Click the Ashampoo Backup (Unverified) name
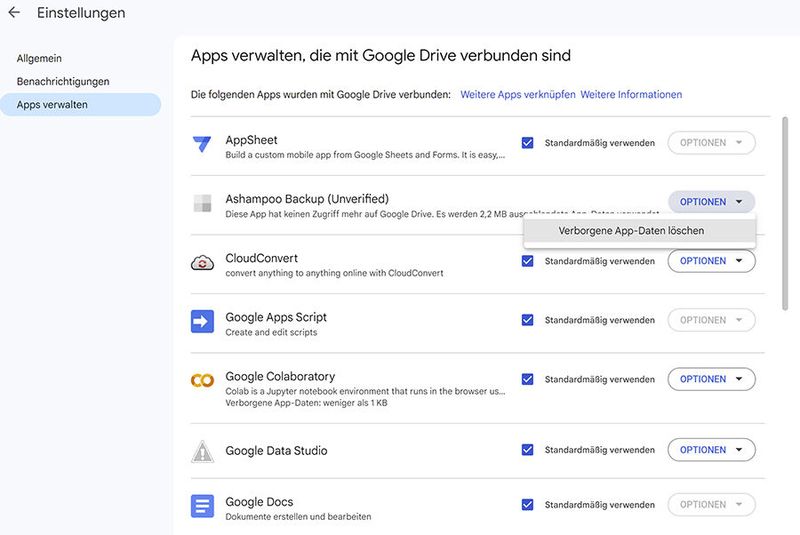This screenshot has height=535, width=800. [307, 199]
